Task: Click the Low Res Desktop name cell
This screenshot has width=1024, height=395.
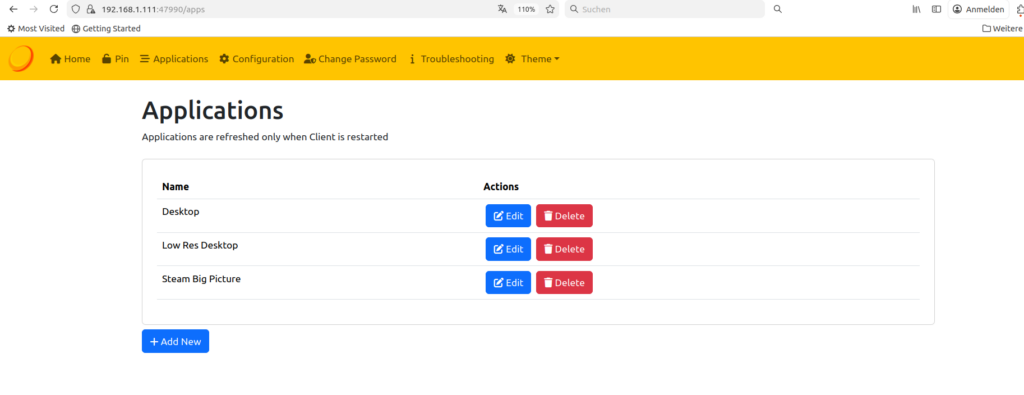Action: (200, 245)
